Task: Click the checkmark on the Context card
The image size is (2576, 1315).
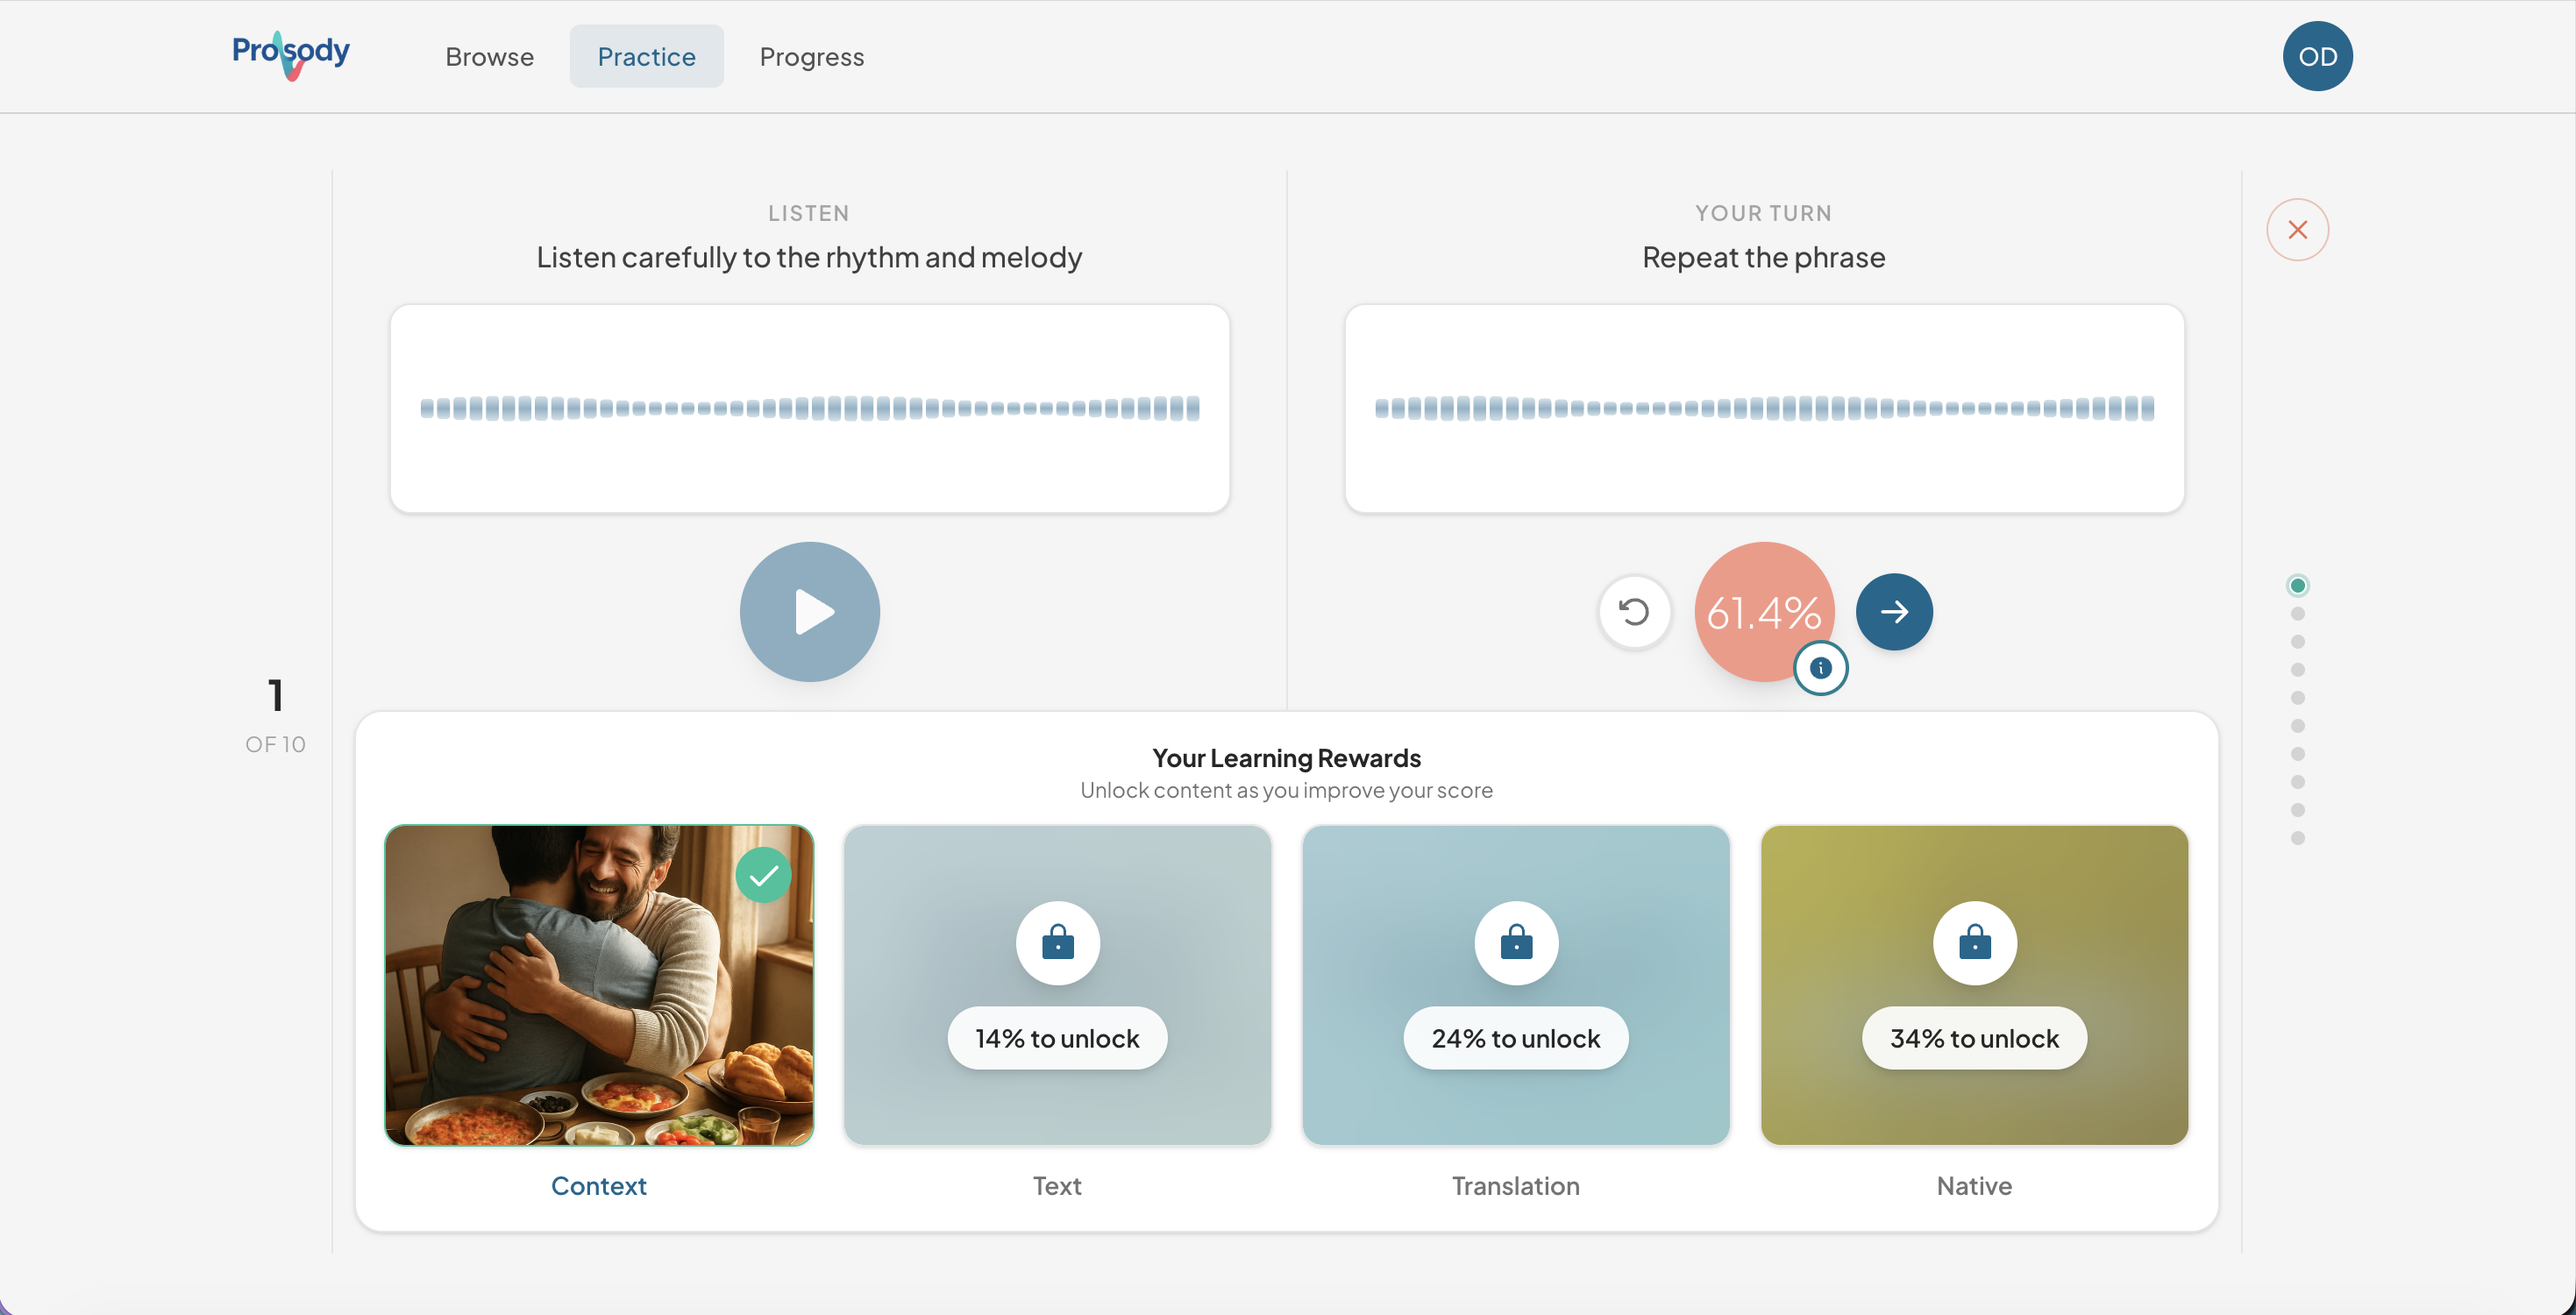Action: (x=763, y=873)
